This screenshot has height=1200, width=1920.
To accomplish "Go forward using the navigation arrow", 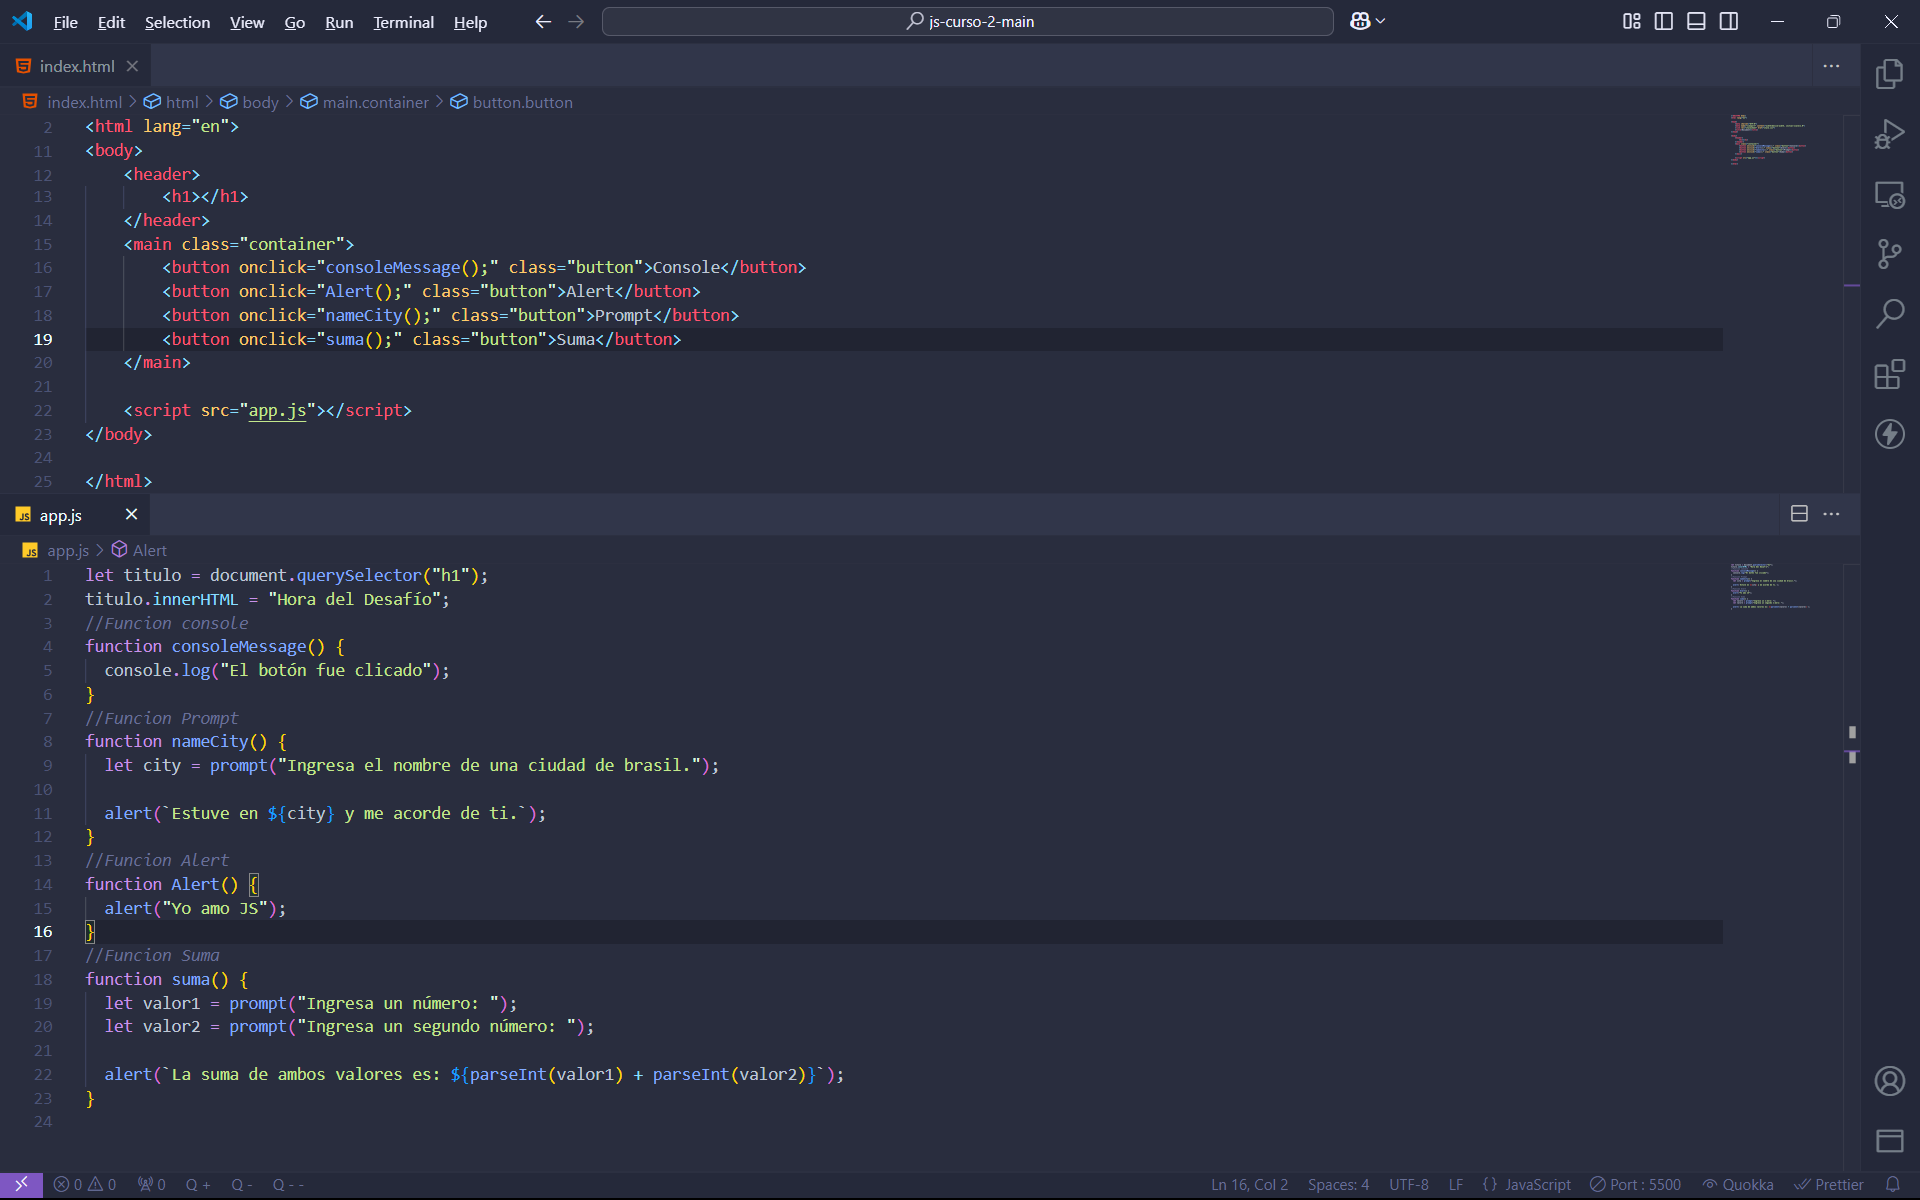I will tap(576, 21).
